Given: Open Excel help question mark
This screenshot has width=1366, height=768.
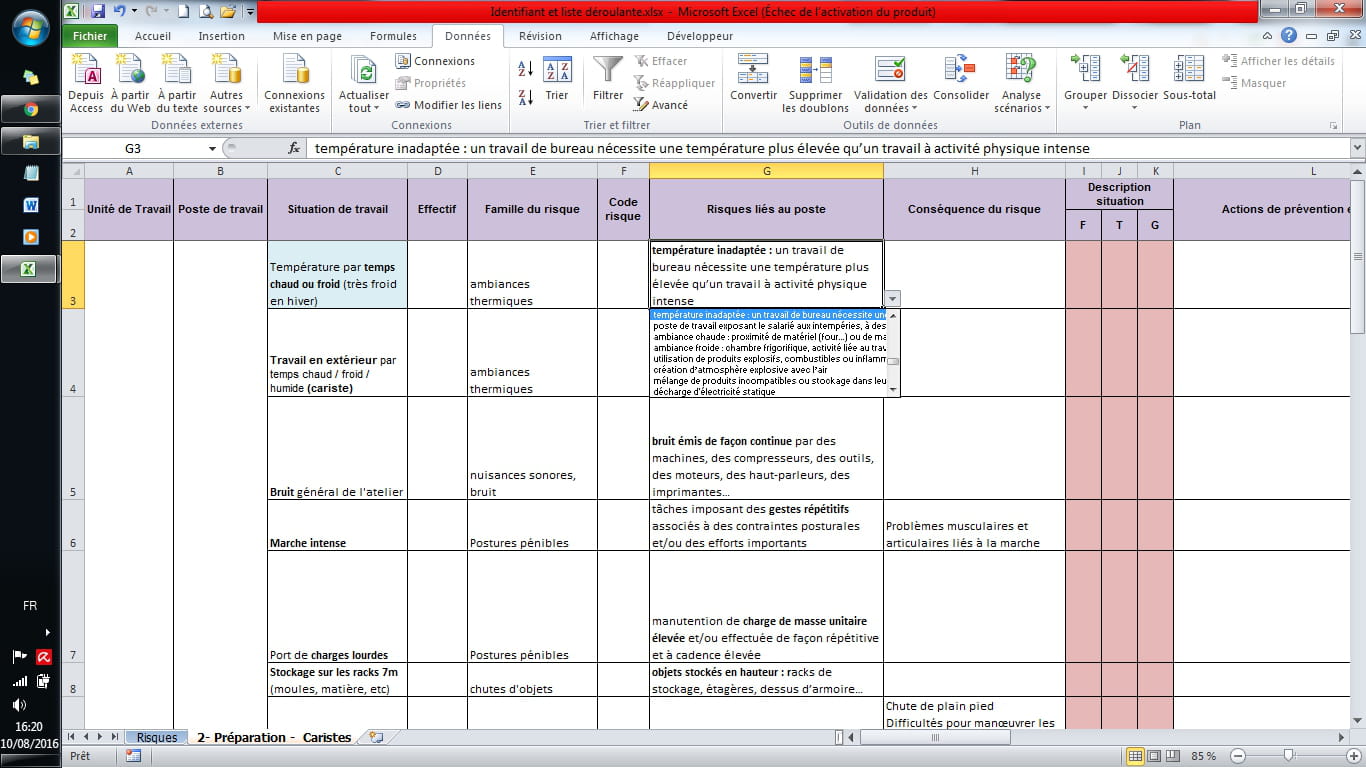Looking at the screenshot, I should coord(1290,35).
